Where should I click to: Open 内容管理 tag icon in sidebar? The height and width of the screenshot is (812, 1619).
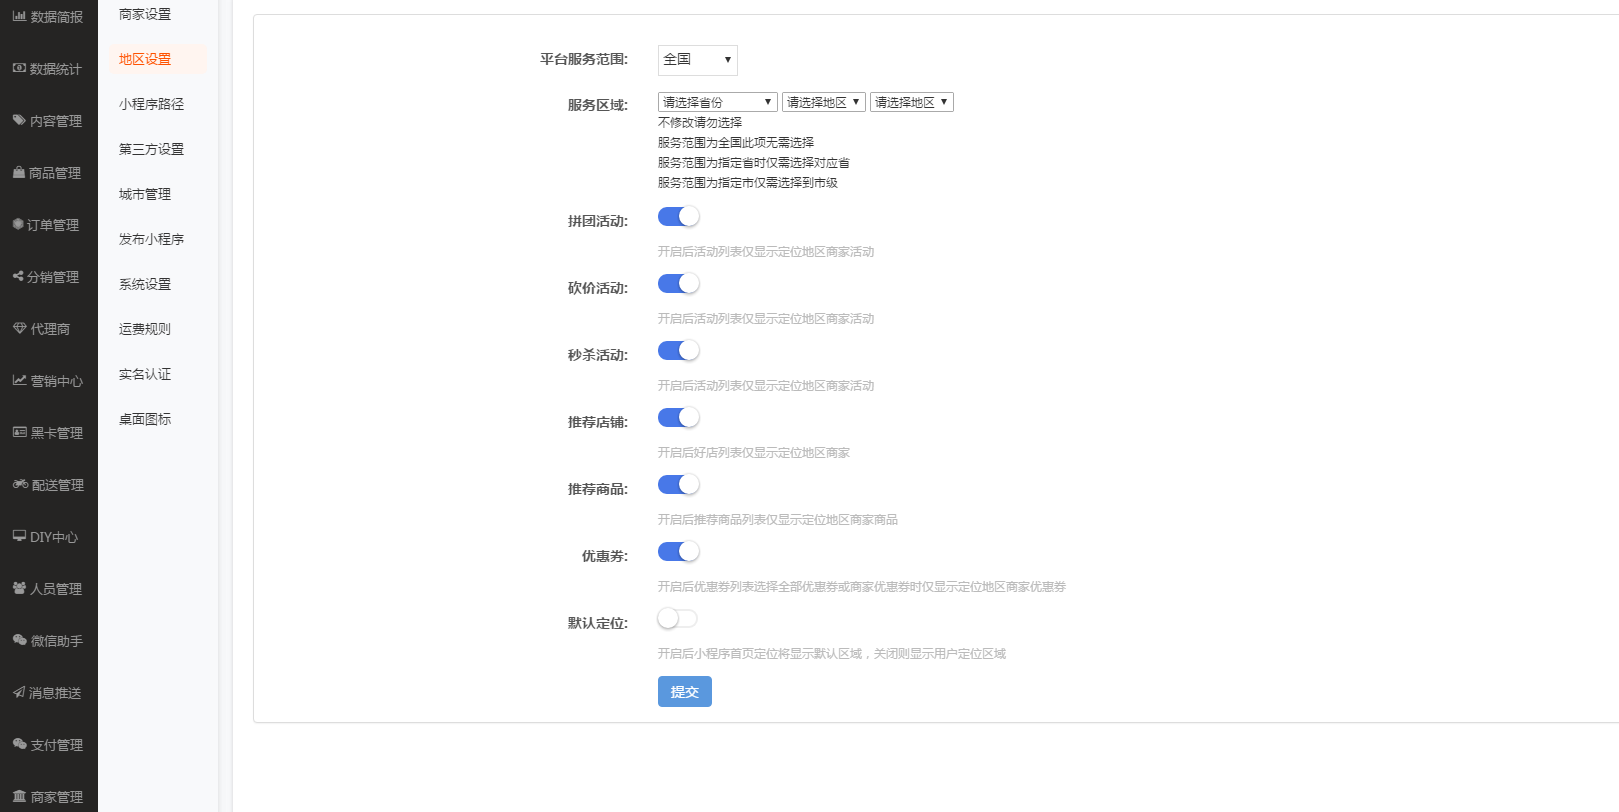click(19, 120)
